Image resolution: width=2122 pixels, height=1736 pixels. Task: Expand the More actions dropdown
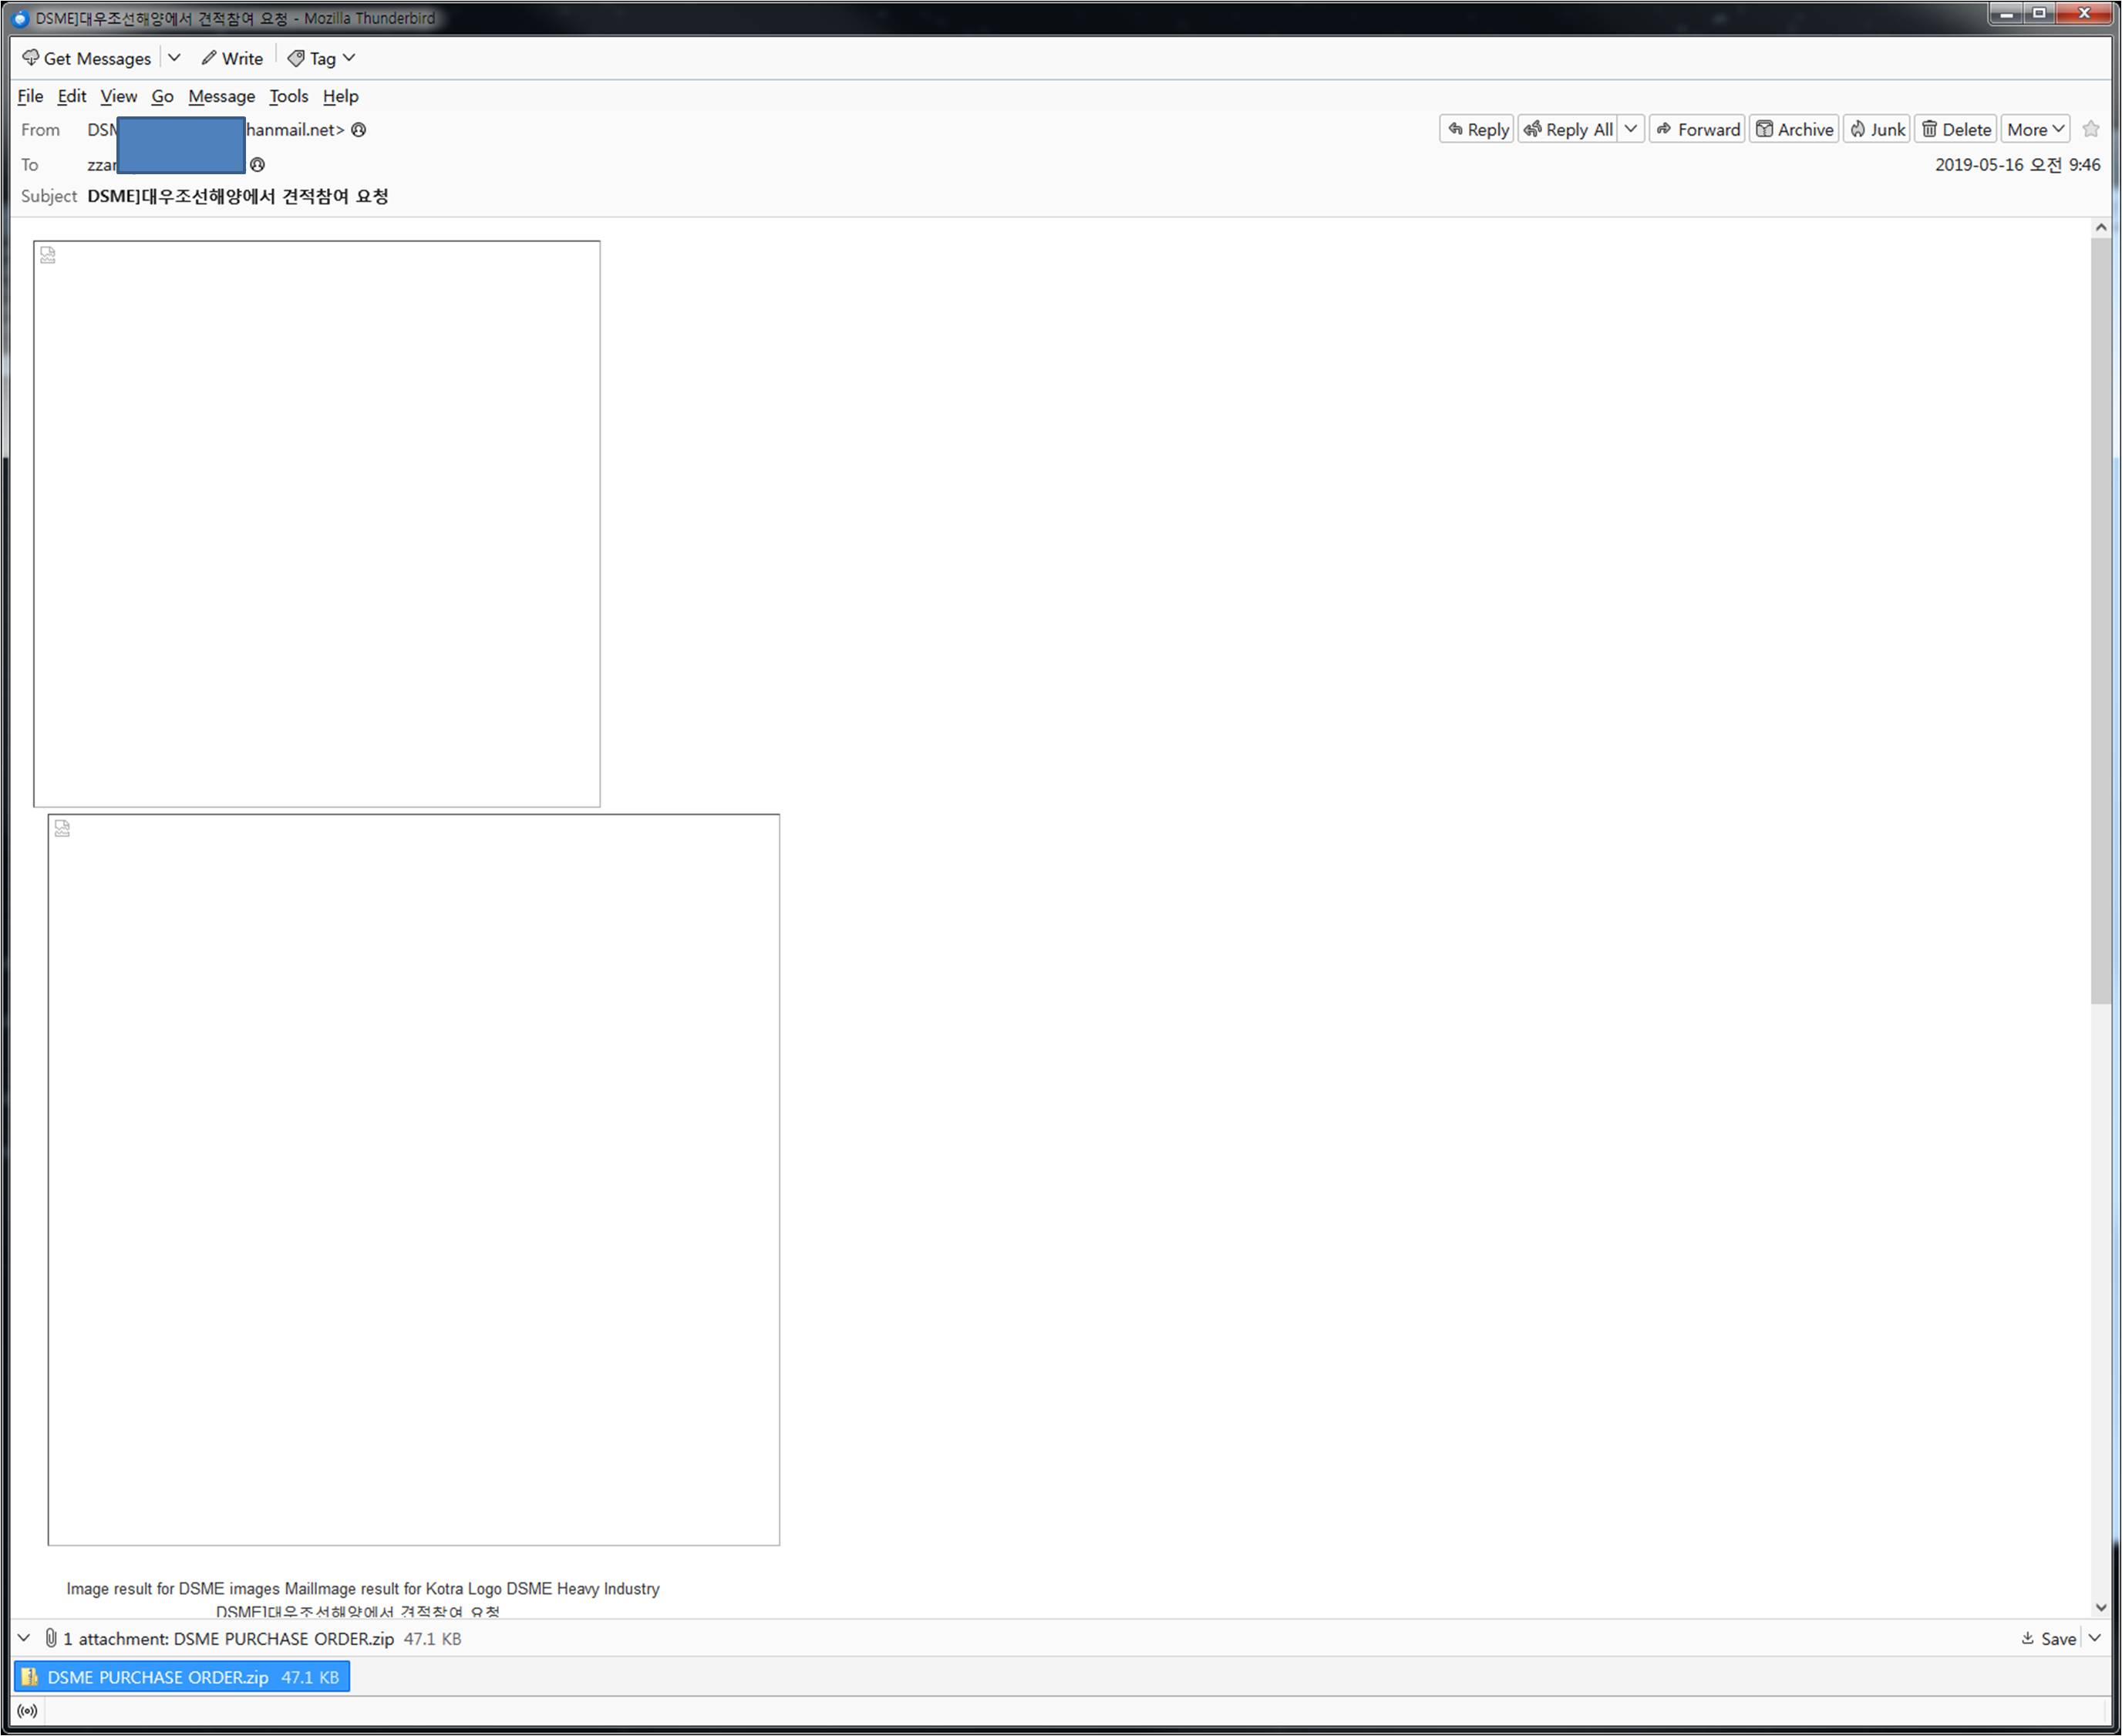(2035, 129)
